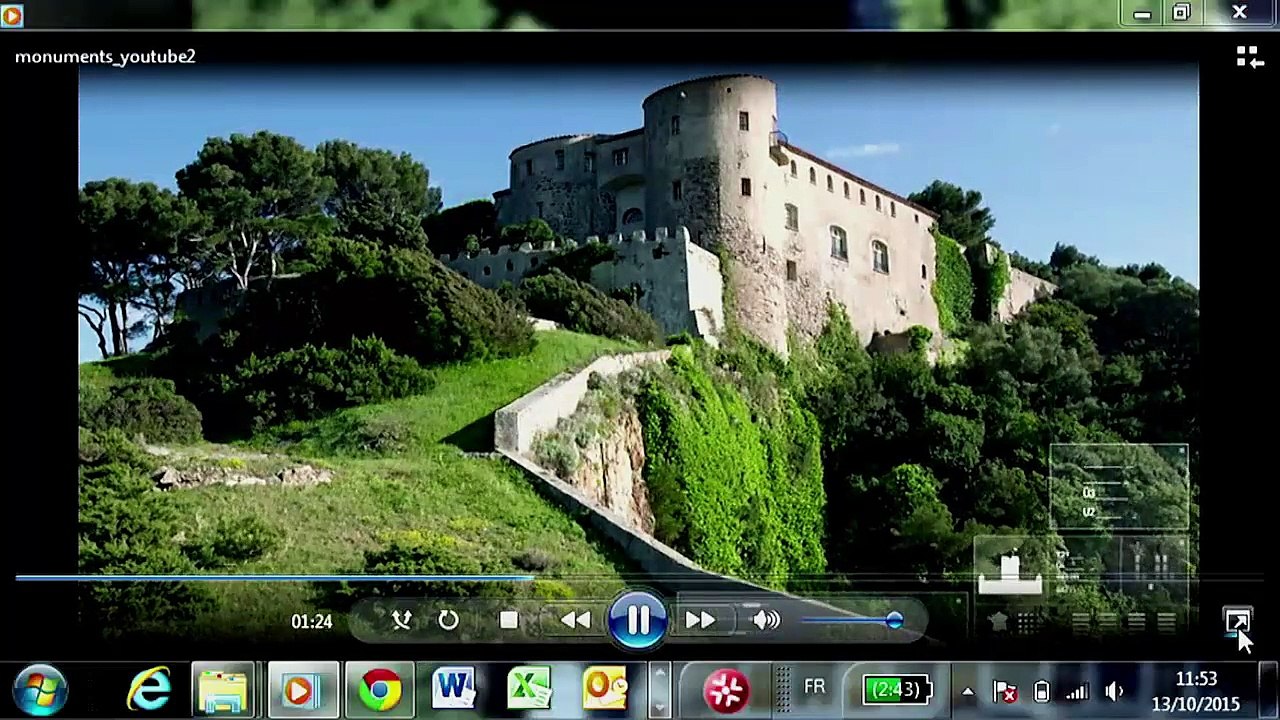Pause the video with the blue pause button
Screen dimensions: 1280x720
point(637,620)
